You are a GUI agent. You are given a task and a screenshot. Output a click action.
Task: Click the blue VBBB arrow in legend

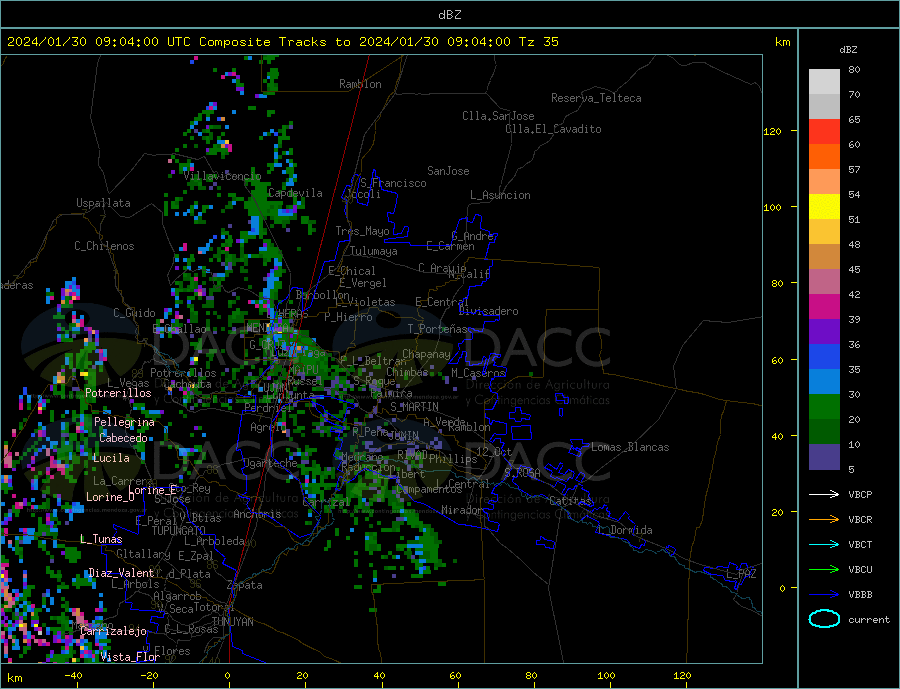[824, 595]
